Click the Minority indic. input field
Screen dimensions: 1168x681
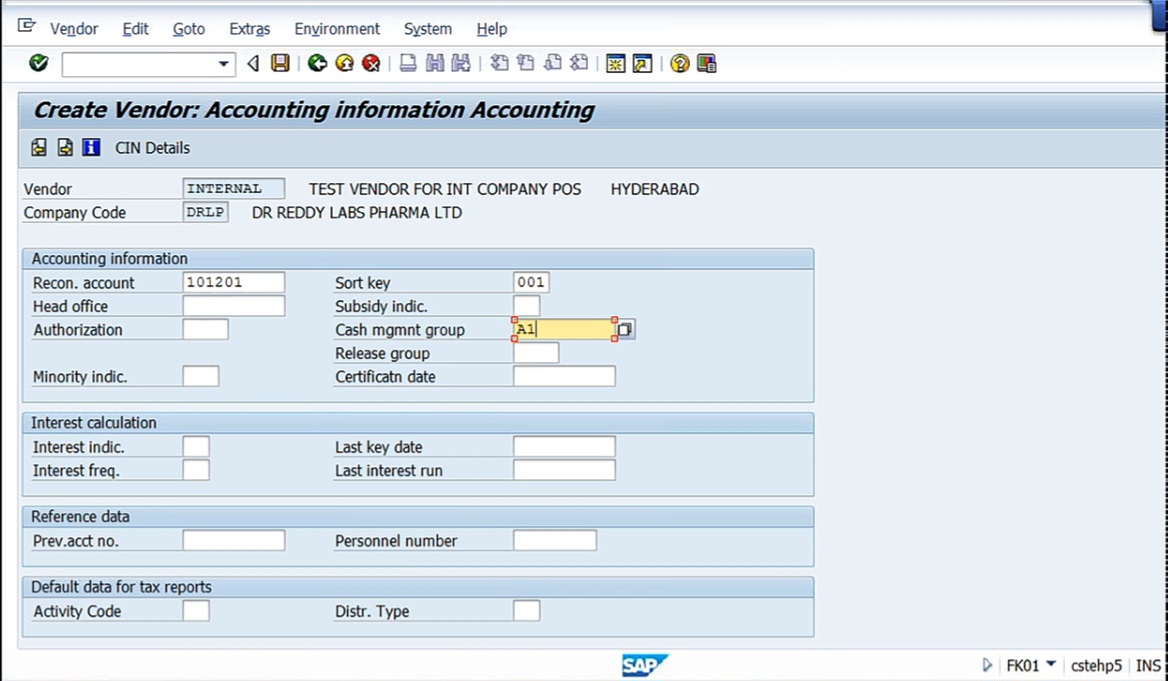200,376
